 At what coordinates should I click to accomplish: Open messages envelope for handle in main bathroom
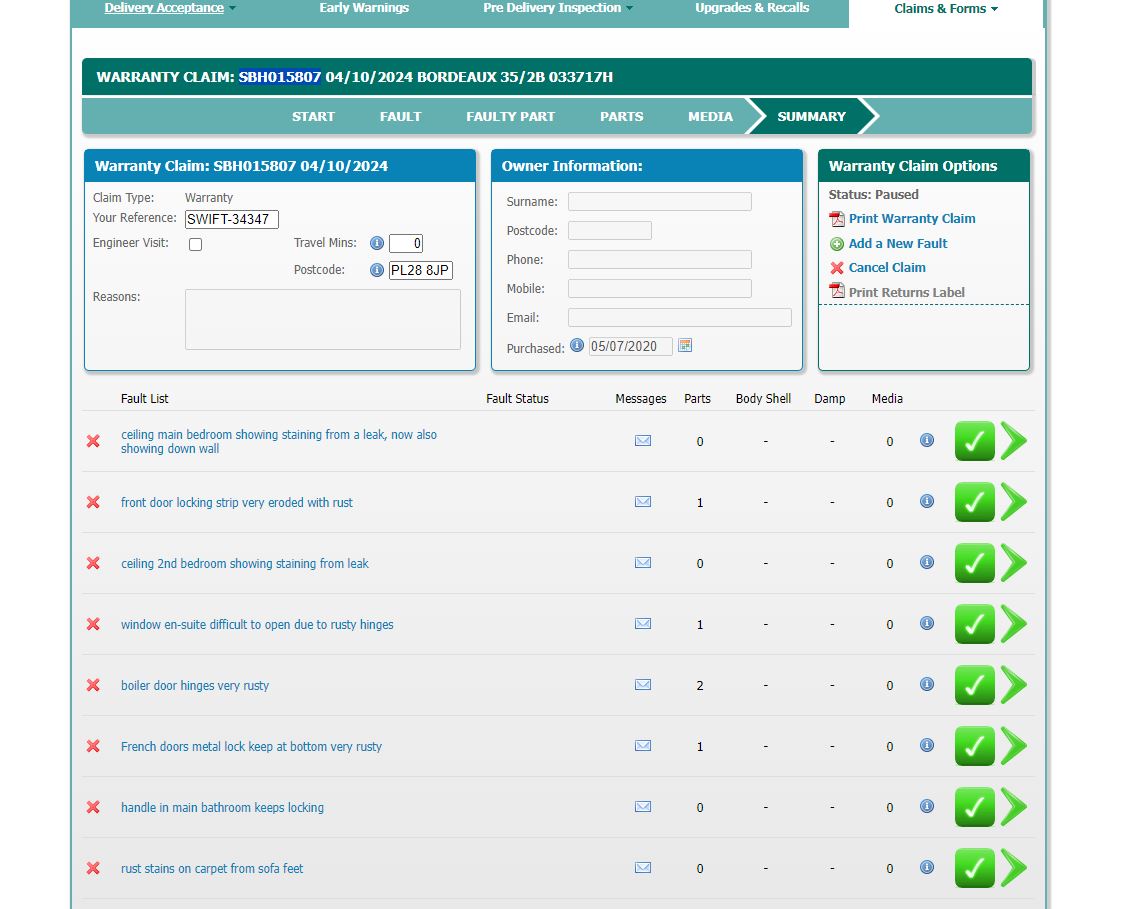(643, 807)
